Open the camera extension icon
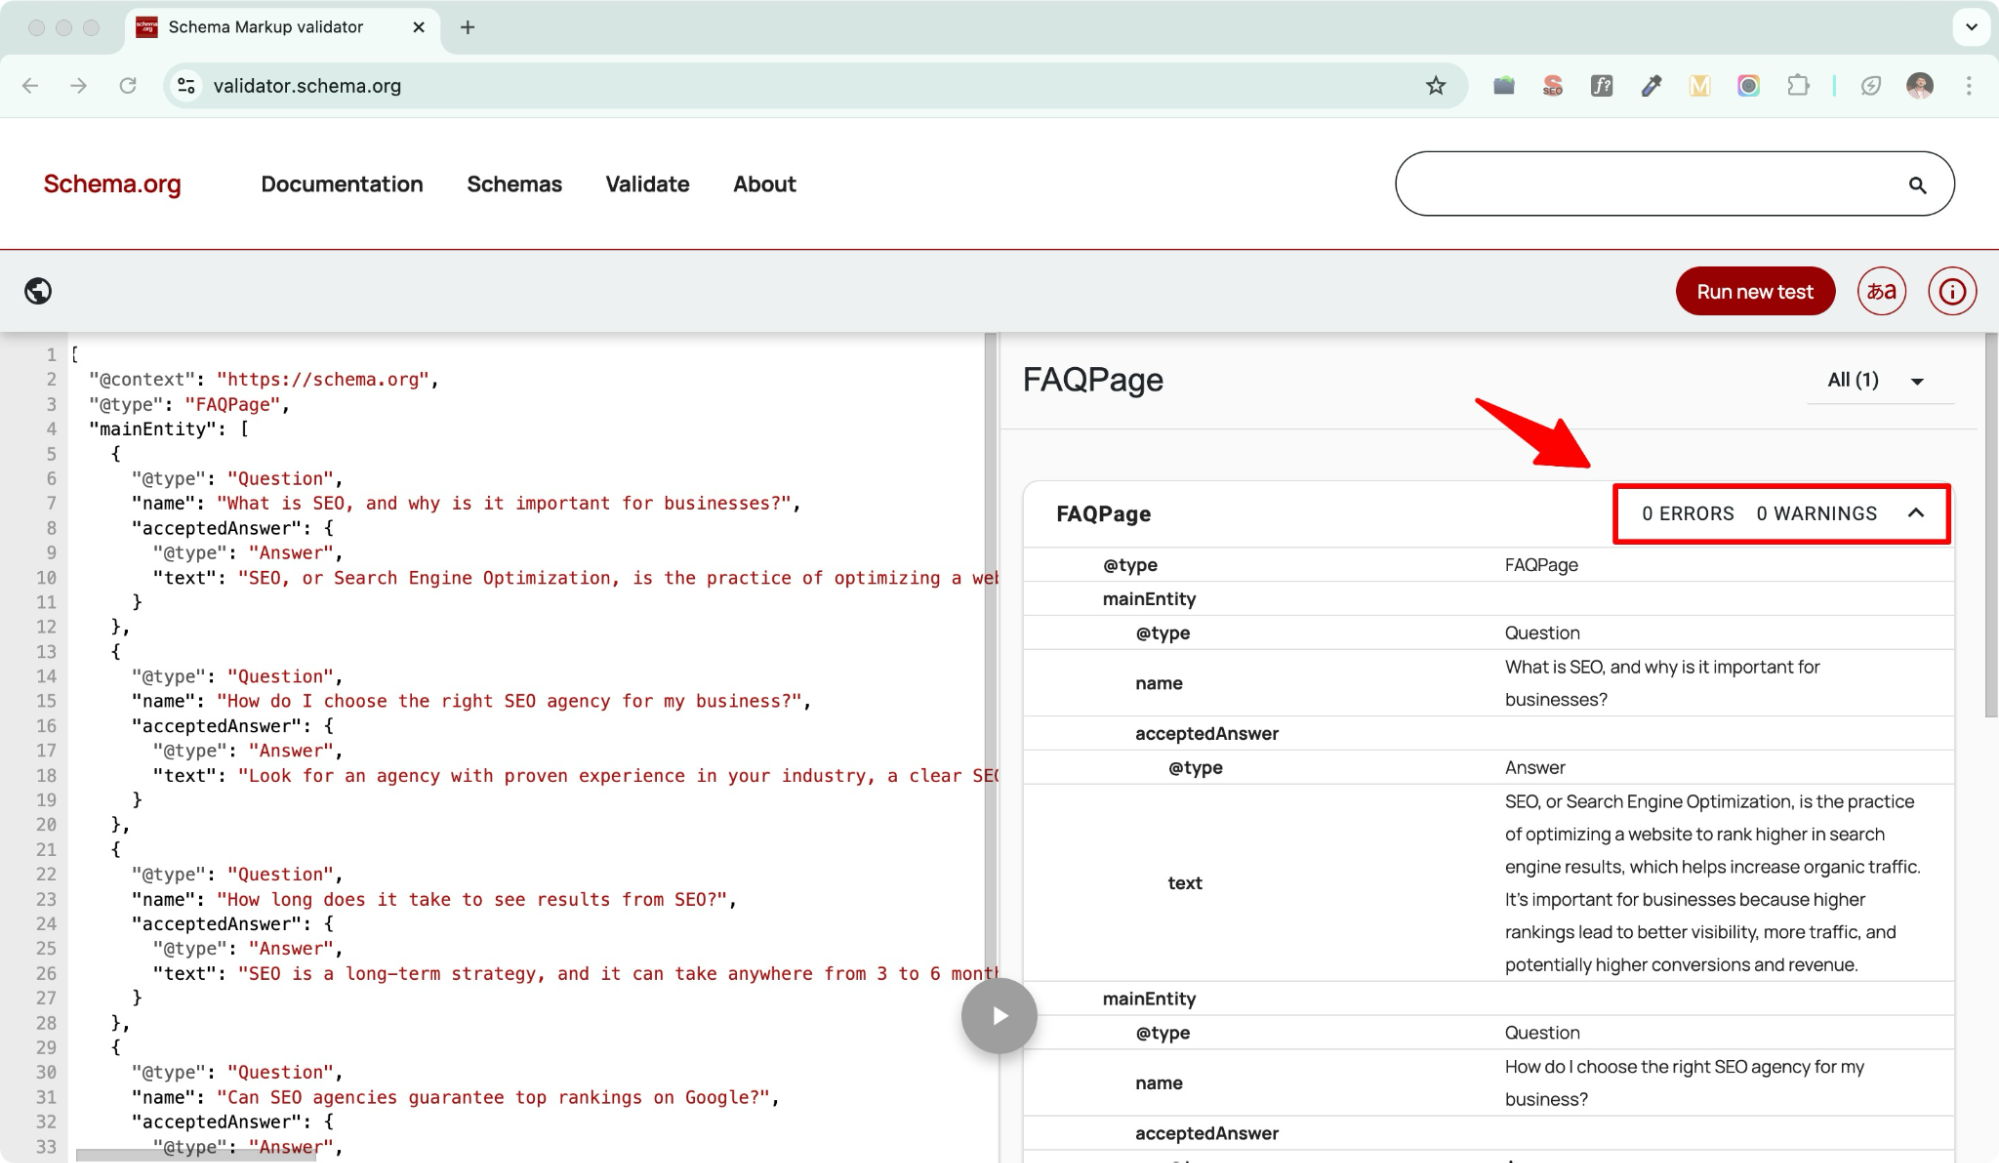Screen dimensions: 1999x1163 click(x=1748, y=86)
